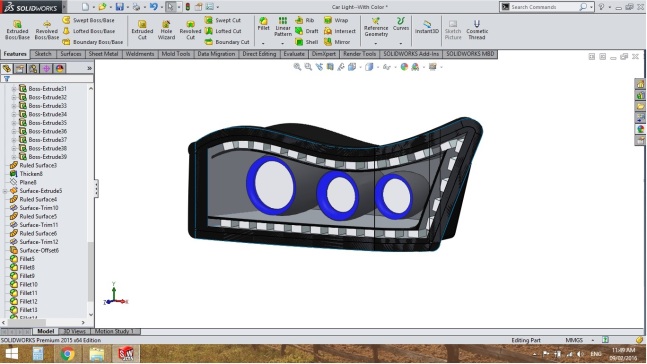Switch to the Sheet Metal tab

pyautogui.click(x=103, y=54)
